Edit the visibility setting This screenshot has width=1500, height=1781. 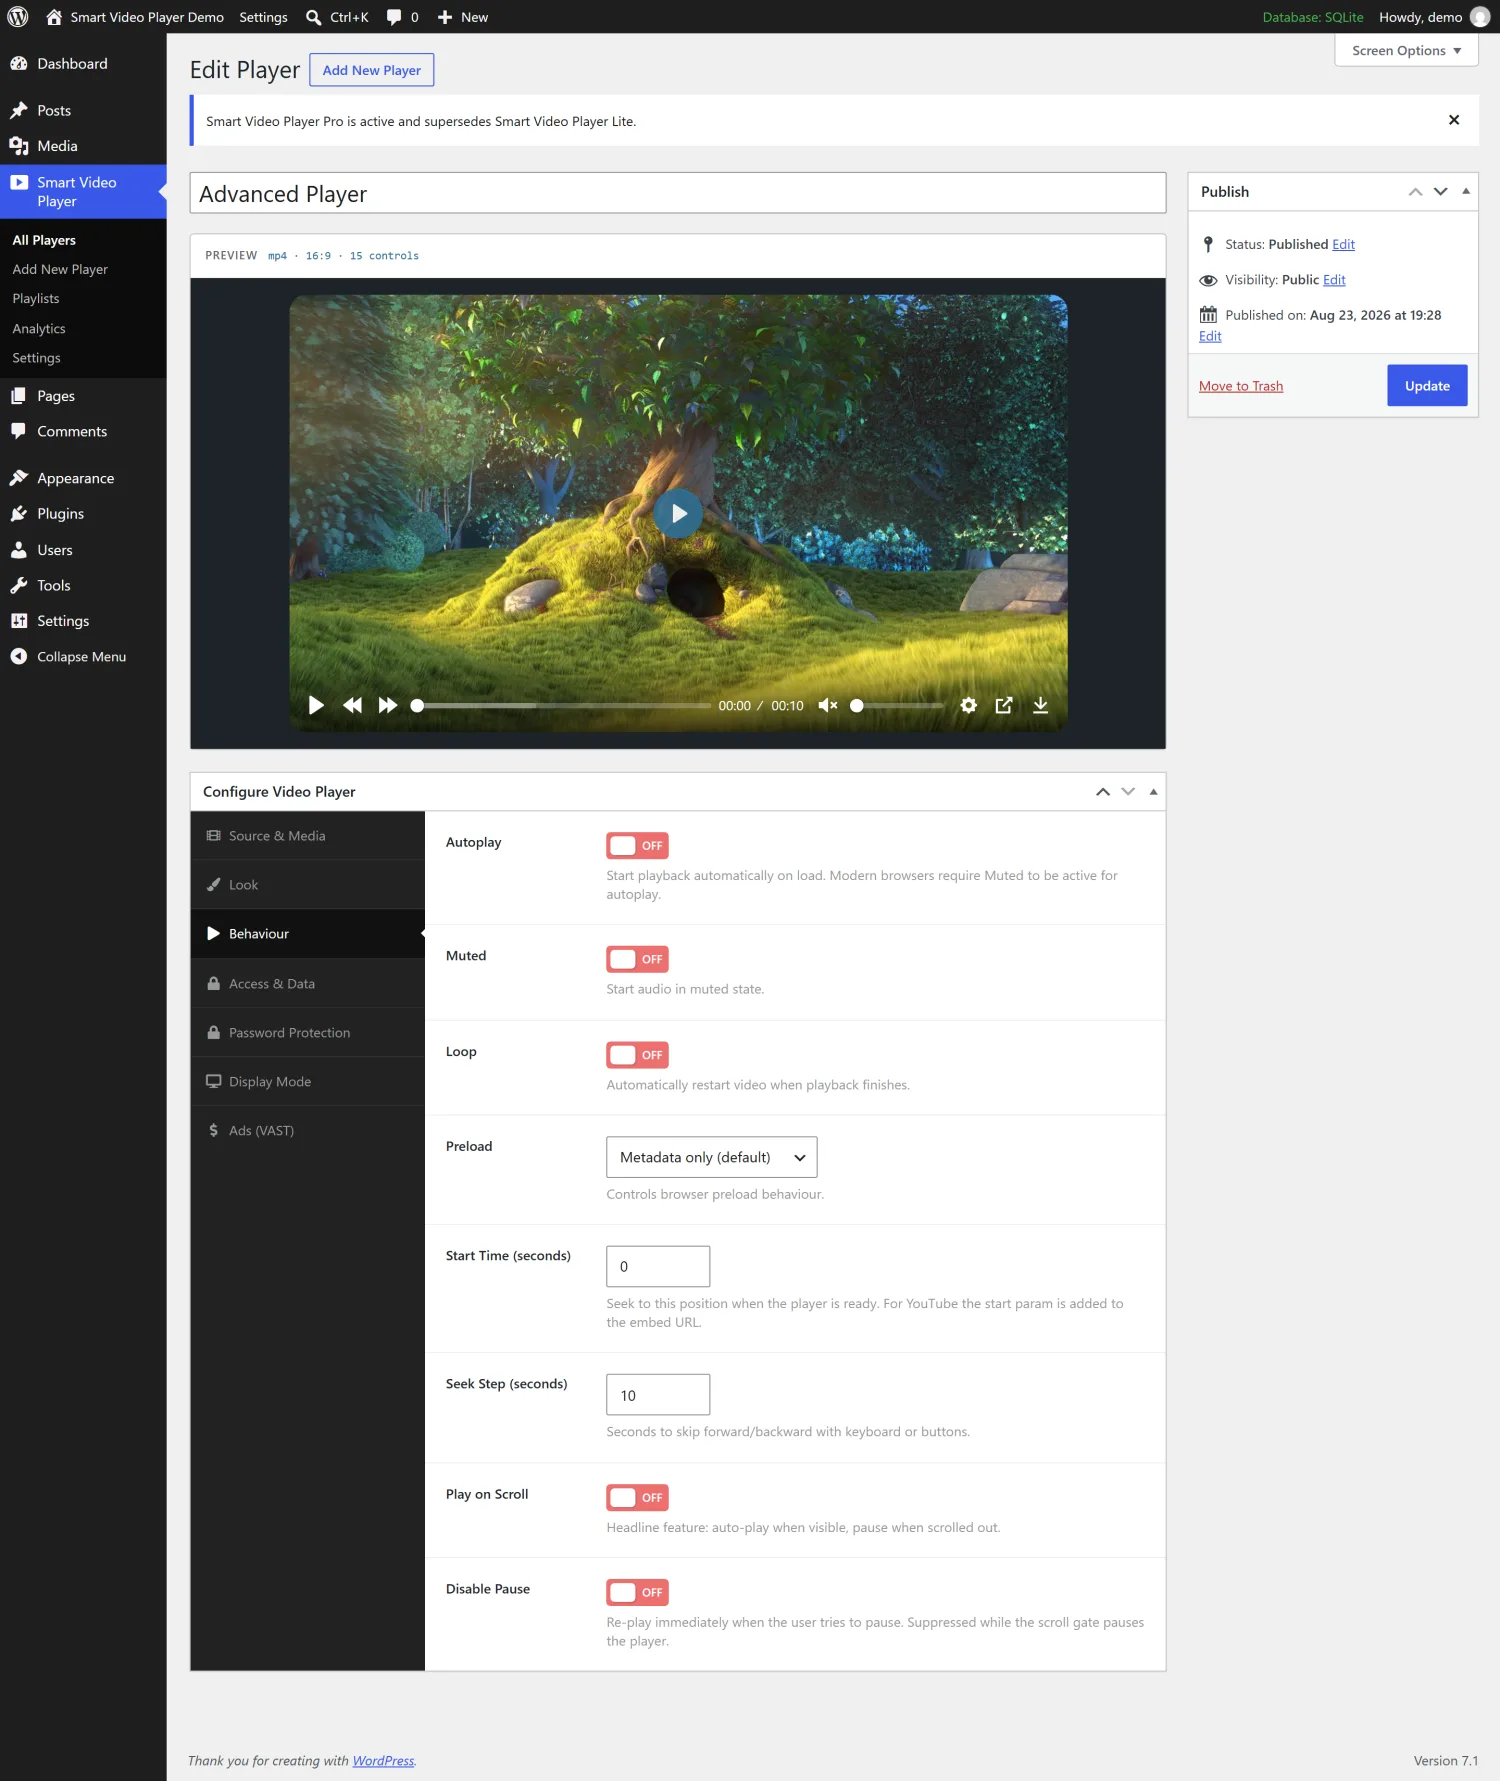tap(1334, 280)
